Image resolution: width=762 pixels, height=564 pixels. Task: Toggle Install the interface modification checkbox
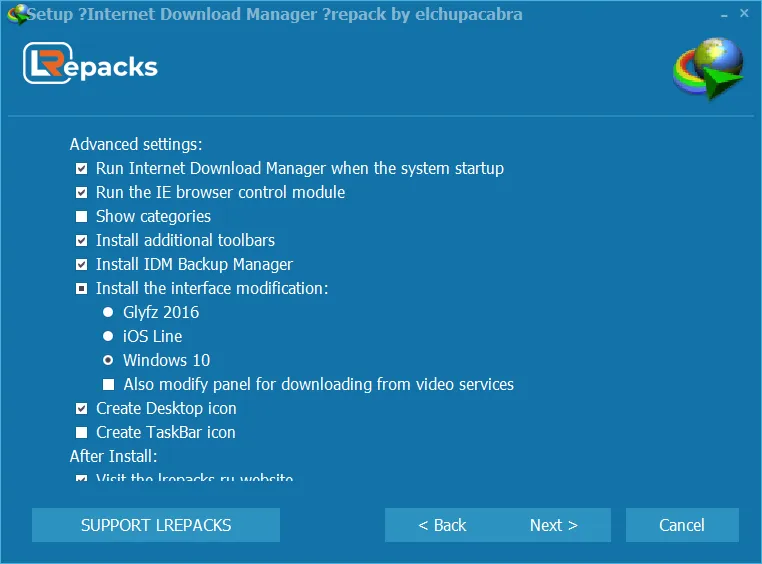click(82, 289)
